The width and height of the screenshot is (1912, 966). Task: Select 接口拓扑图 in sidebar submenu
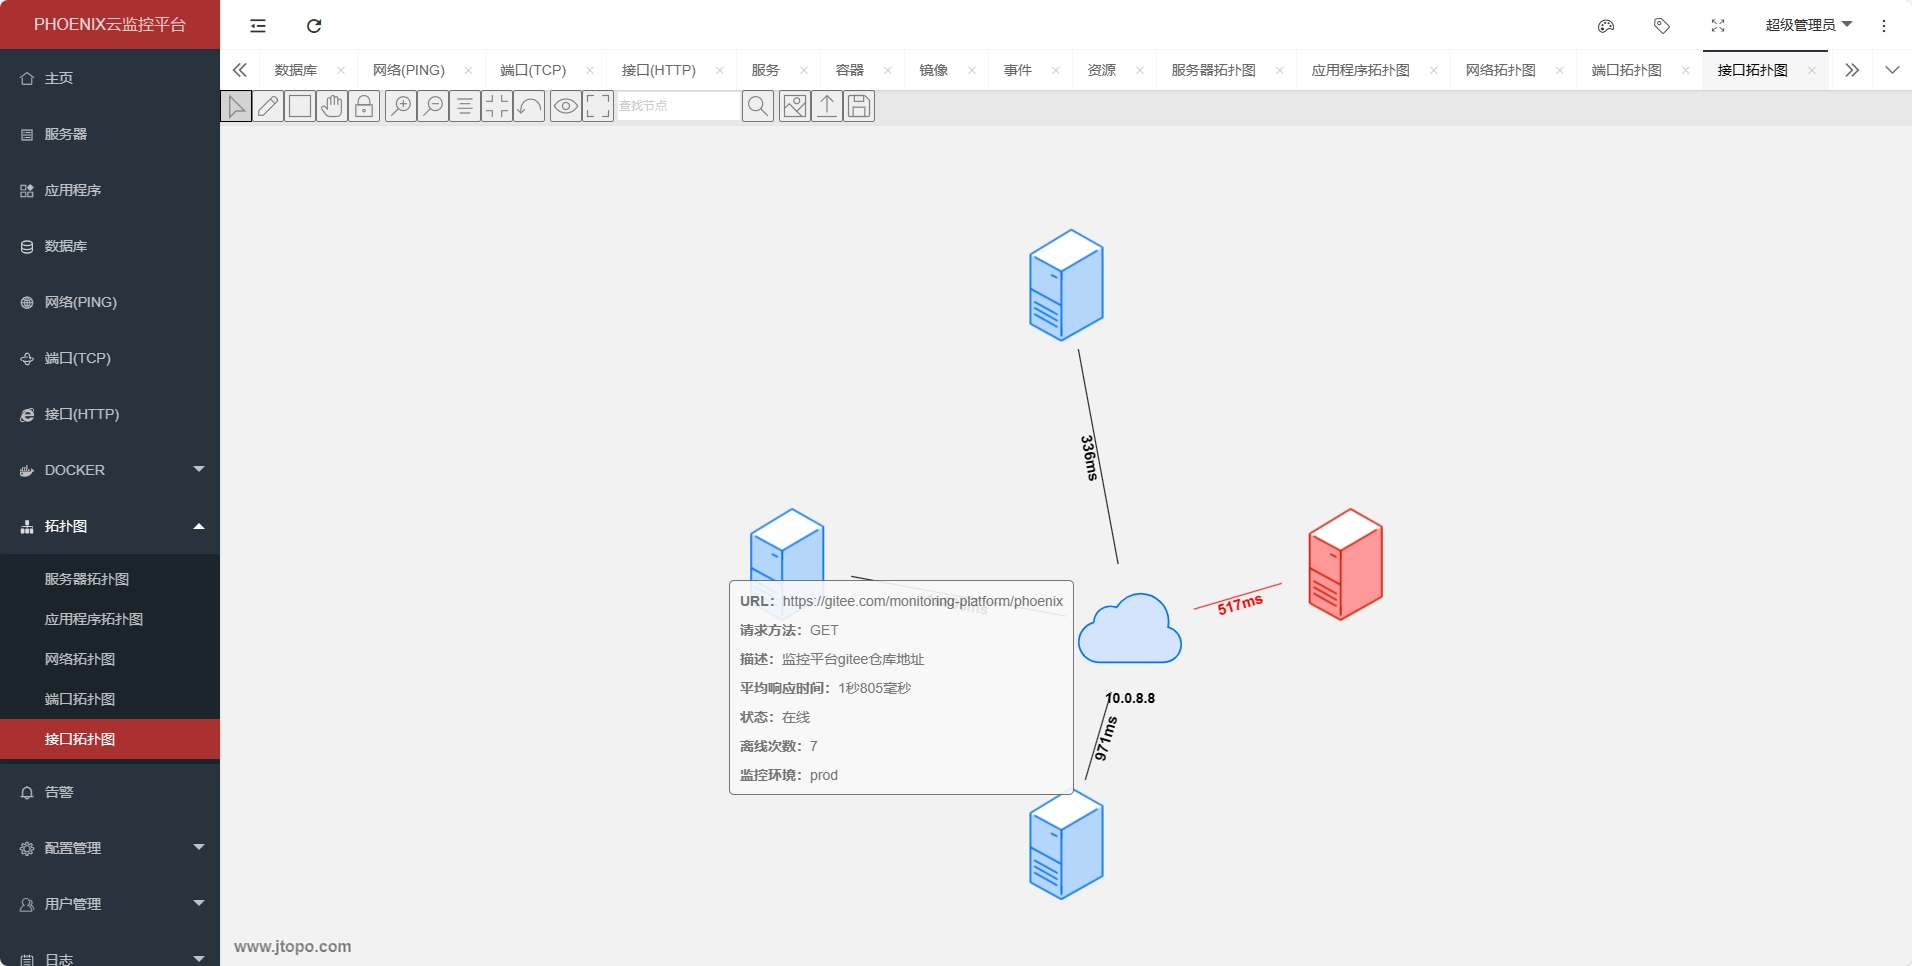(110, 739)
